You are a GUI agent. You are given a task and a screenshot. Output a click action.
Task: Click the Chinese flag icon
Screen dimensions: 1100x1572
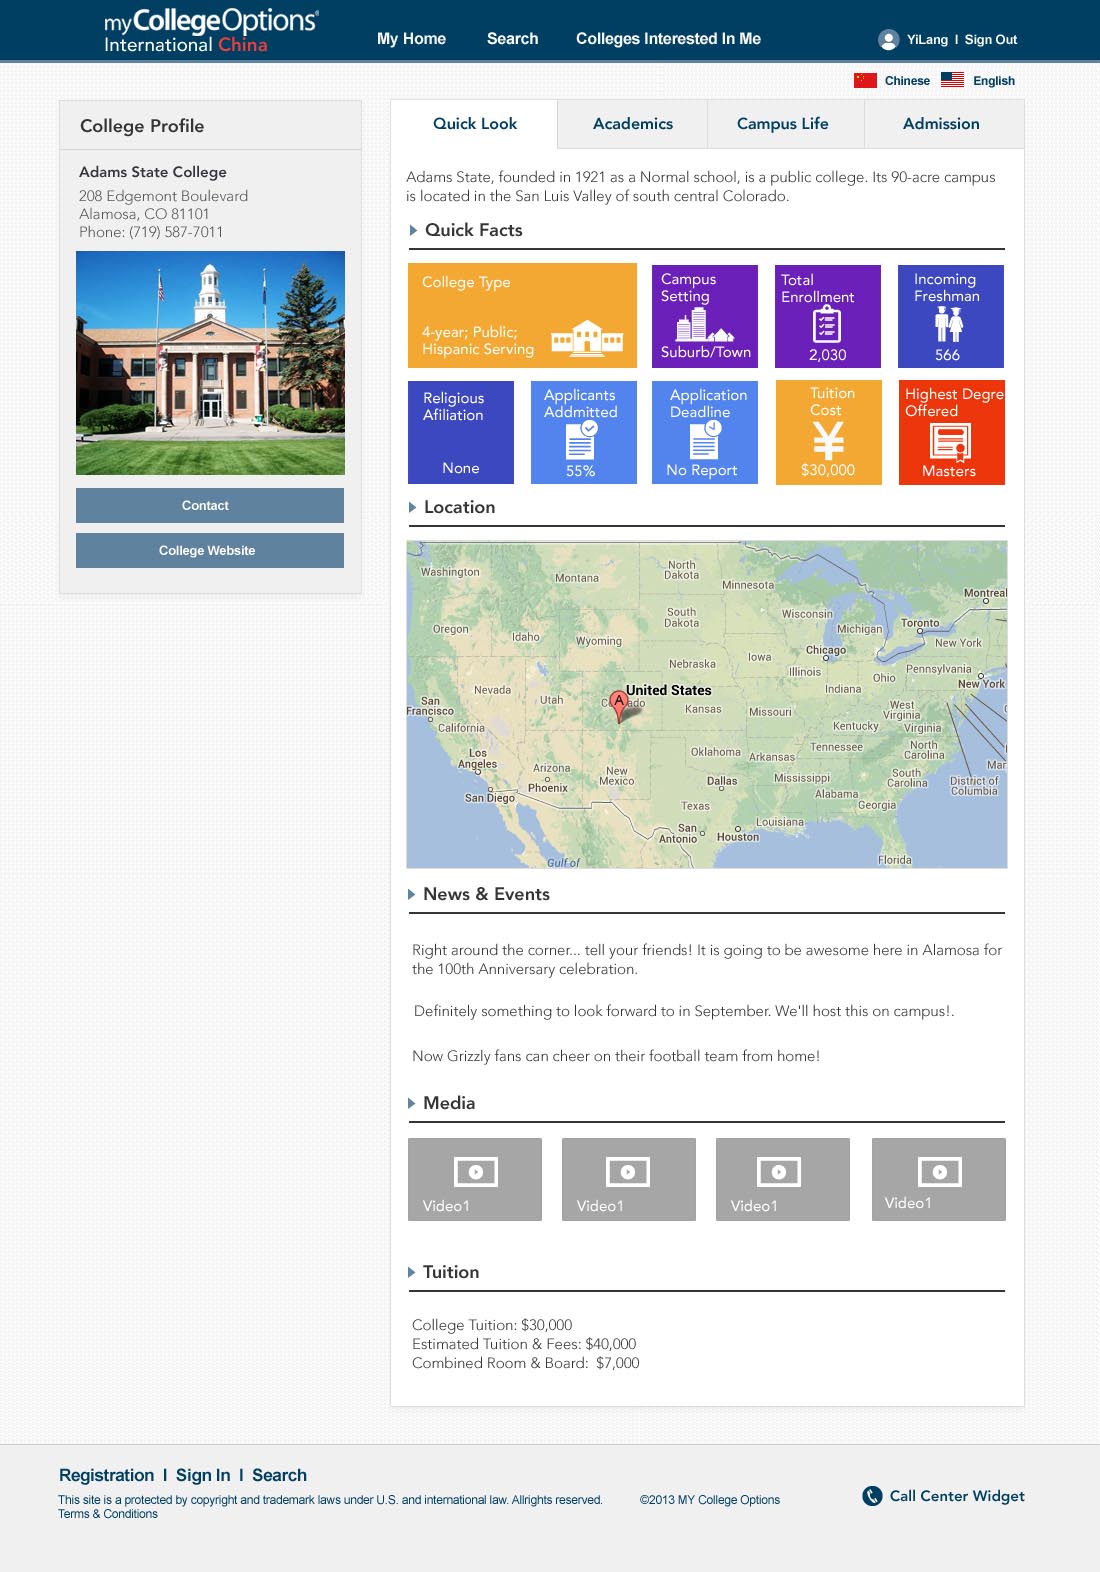865,80
